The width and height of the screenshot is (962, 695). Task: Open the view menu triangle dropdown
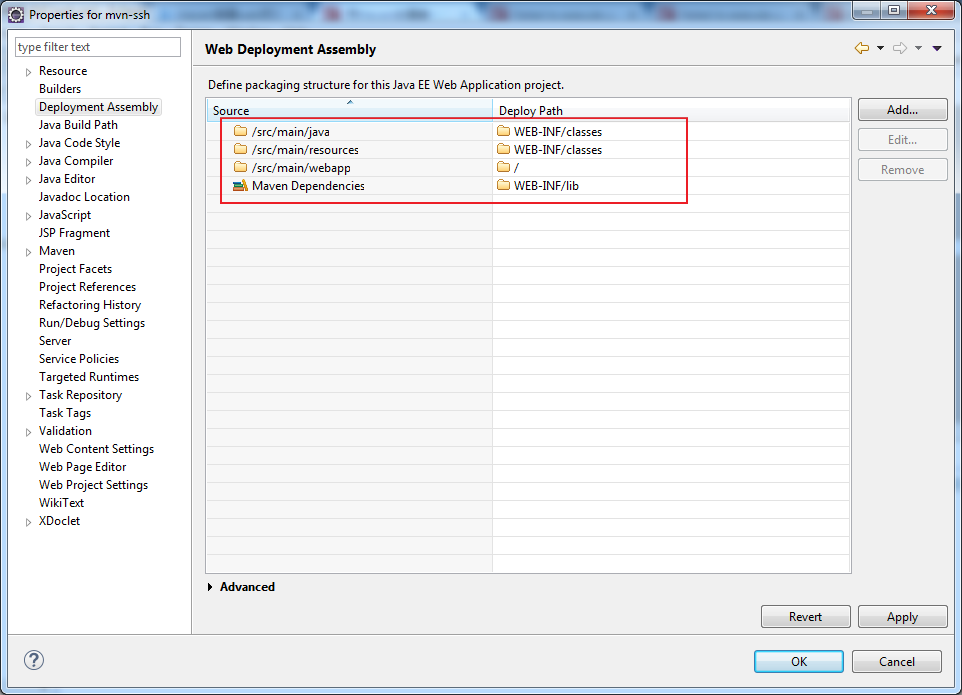tap(937, 48)
